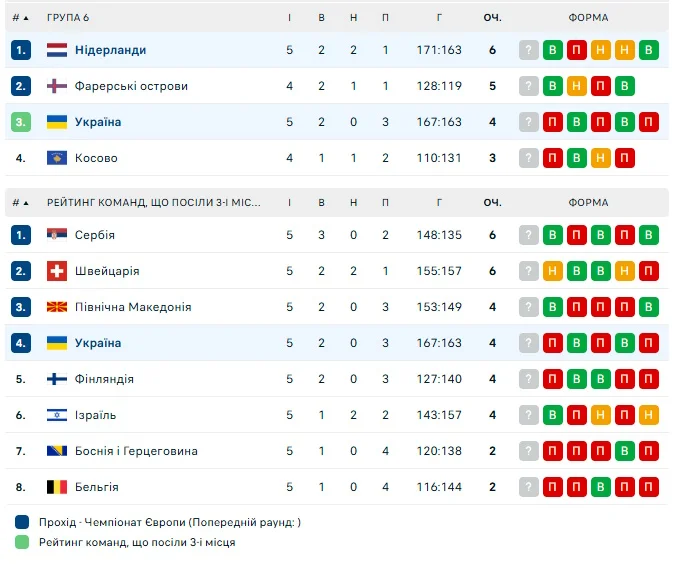Click the Netherlands flag icon
This screenshot has width=673, height=564.
[x=56, y=50]
